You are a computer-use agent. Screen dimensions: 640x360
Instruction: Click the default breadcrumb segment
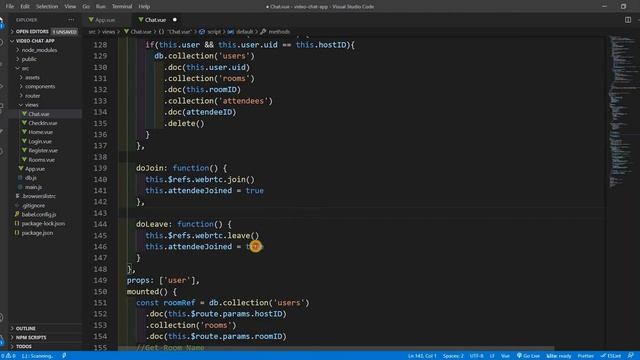pyautogui.click(x=245, y=31)
